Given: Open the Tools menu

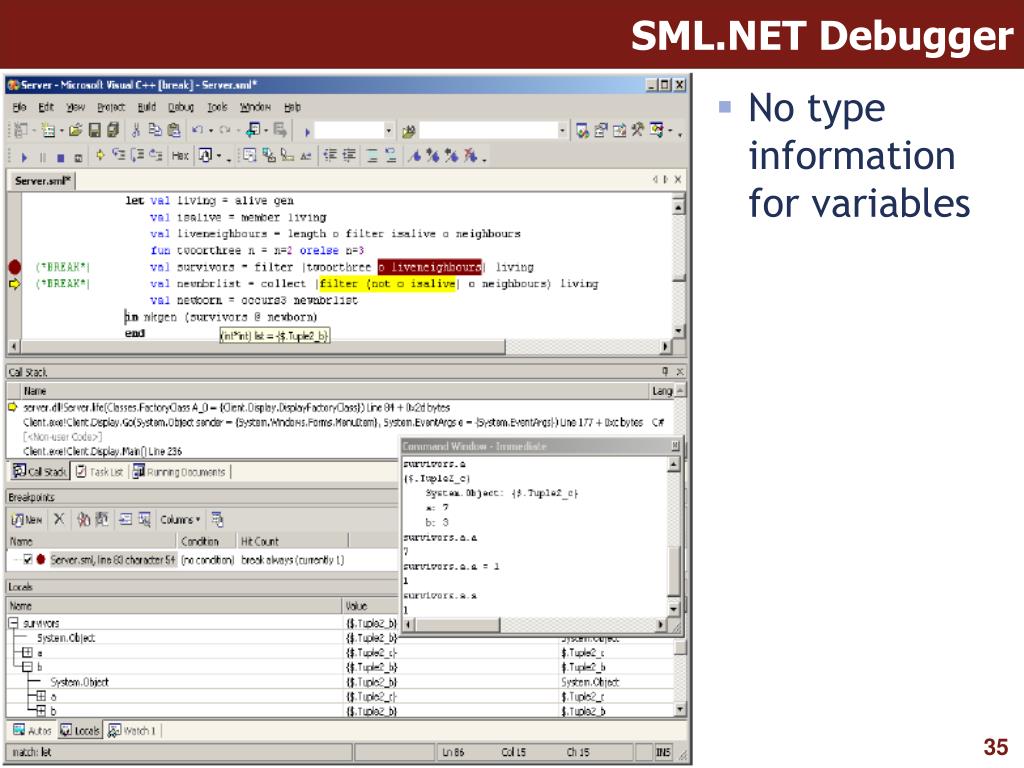Looking at the screenshot, I should pyautogui.click(x=217, y=107).
